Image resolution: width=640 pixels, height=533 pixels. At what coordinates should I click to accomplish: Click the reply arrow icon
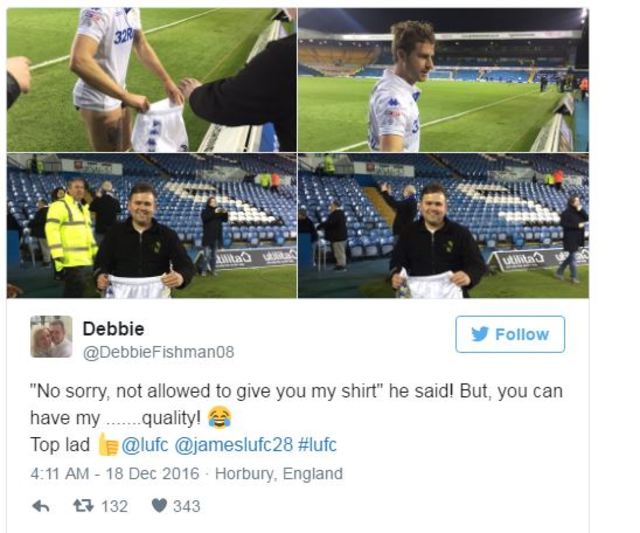[41, 506]
